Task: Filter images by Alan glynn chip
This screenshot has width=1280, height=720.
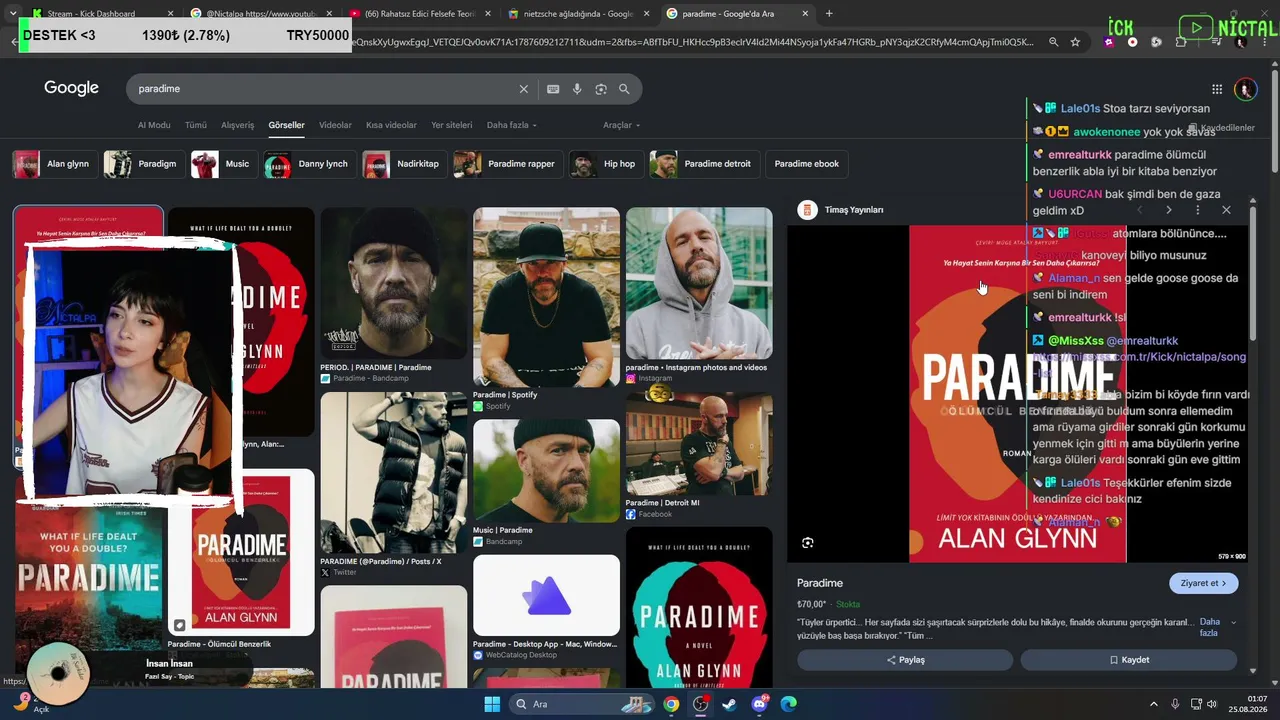Action: click(x=54, y=164)
